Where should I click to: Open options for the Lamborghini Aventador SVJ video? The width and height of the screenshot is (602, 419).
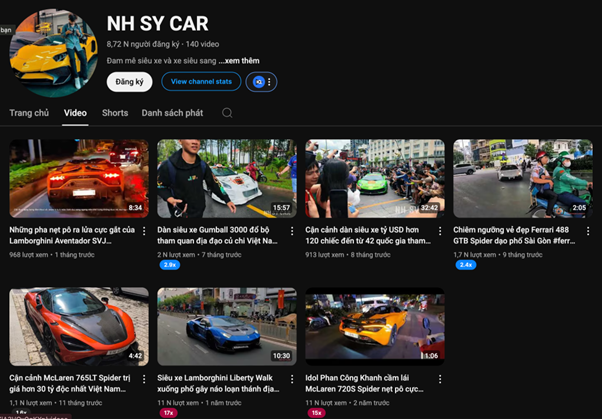144,231
